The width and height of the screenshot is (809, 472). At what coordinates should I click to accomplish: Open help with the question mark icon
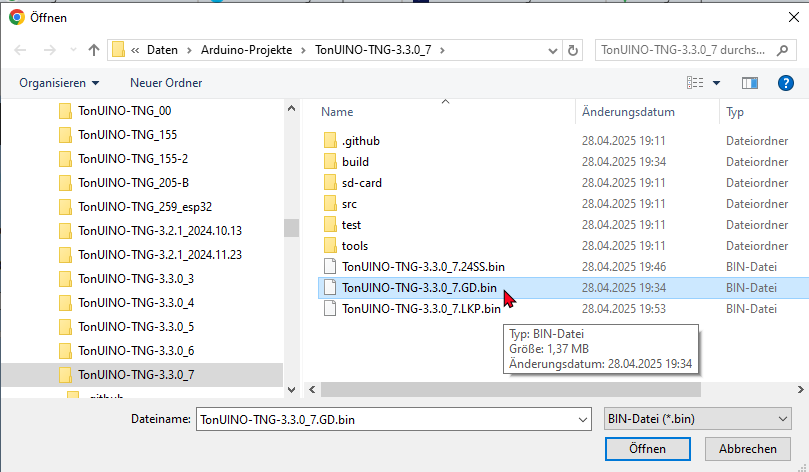tap(785, 83)
